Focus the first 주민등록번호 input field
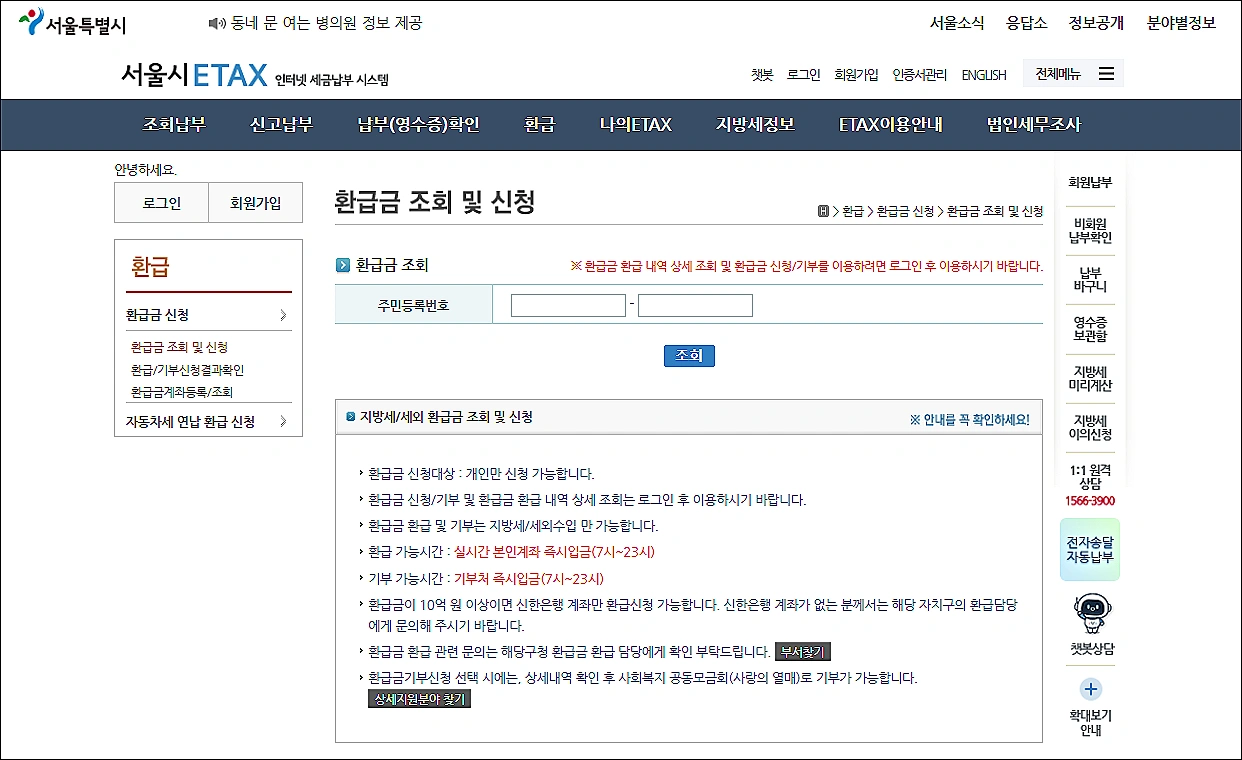 click(x=568, y=305)
